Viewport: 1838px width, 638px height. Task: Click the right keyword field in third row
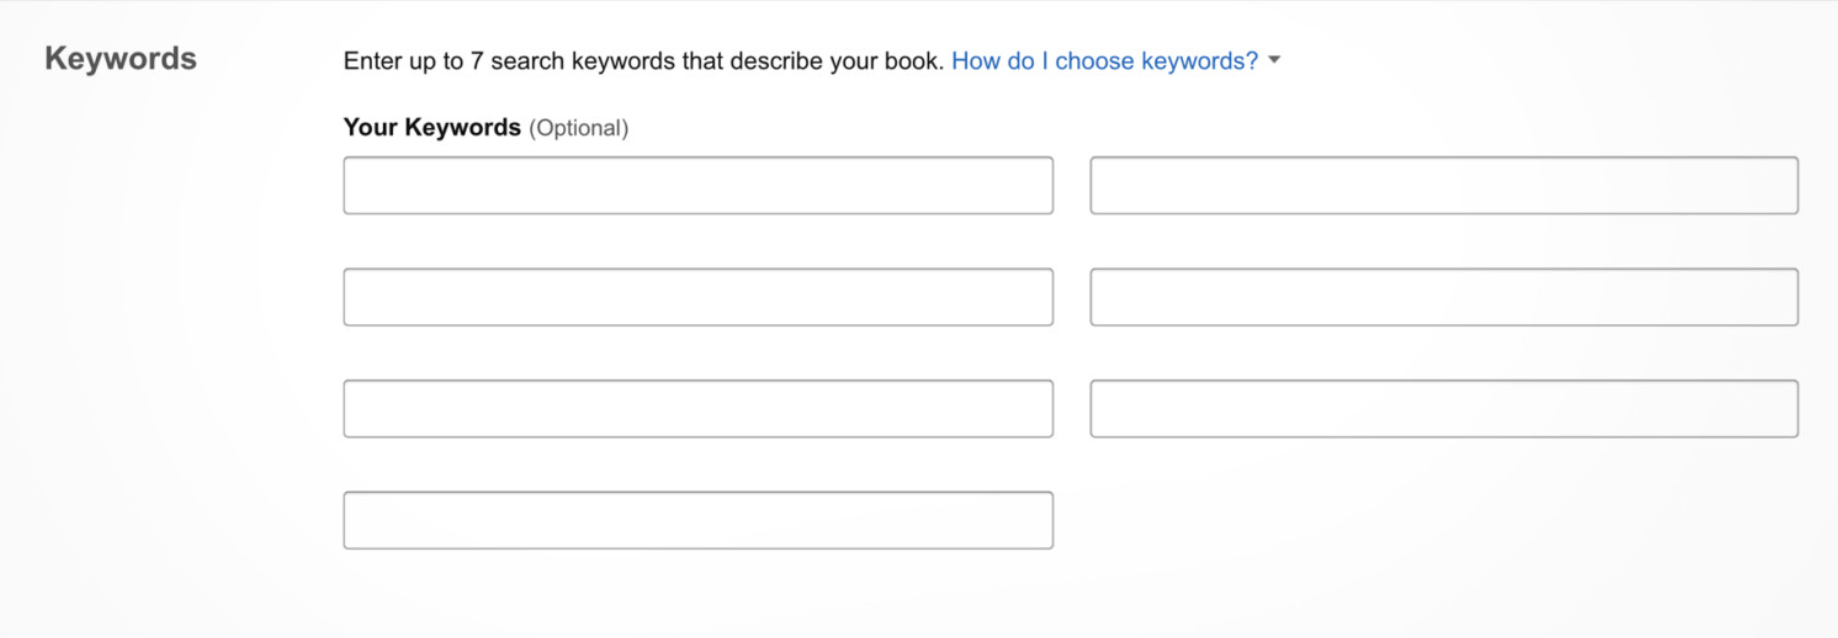click(1444, 408)
